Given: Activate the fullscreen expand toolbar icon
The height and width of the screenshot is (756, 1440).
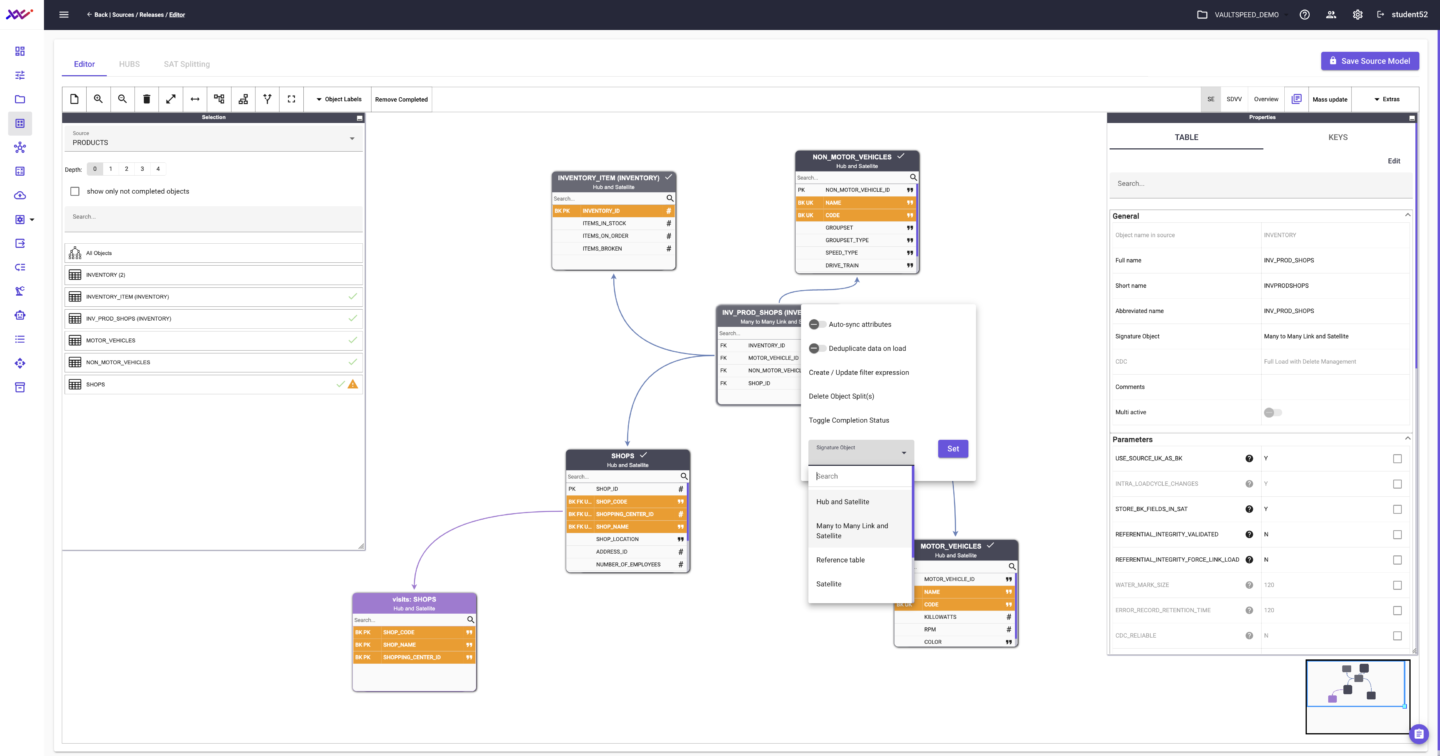Looking at the screenshot, I should [x=290, y=99].
